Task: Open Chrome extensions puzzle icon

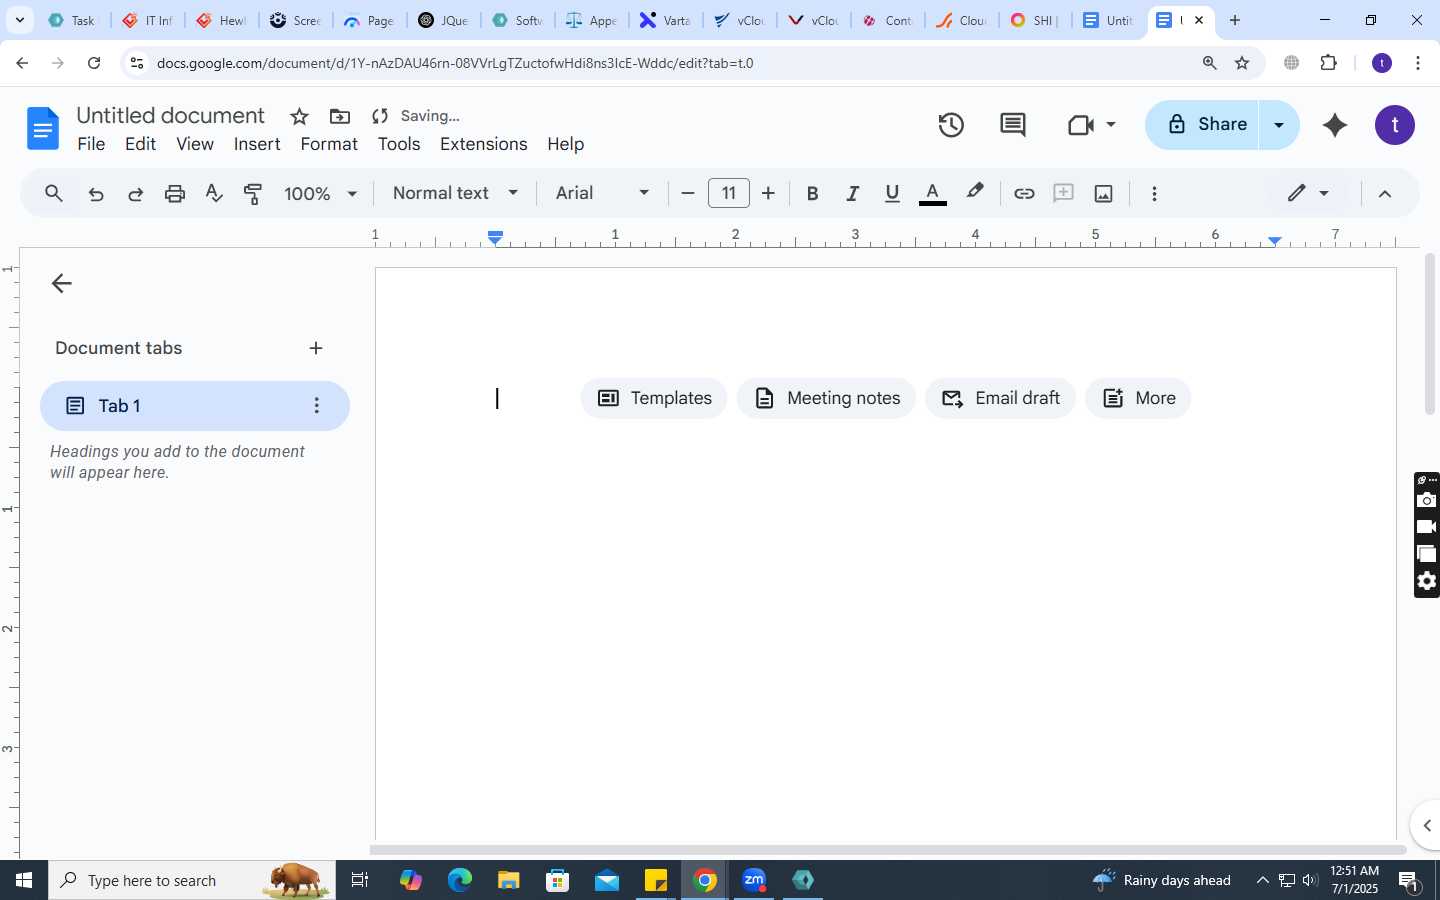Action: (x=1328, y=63)
